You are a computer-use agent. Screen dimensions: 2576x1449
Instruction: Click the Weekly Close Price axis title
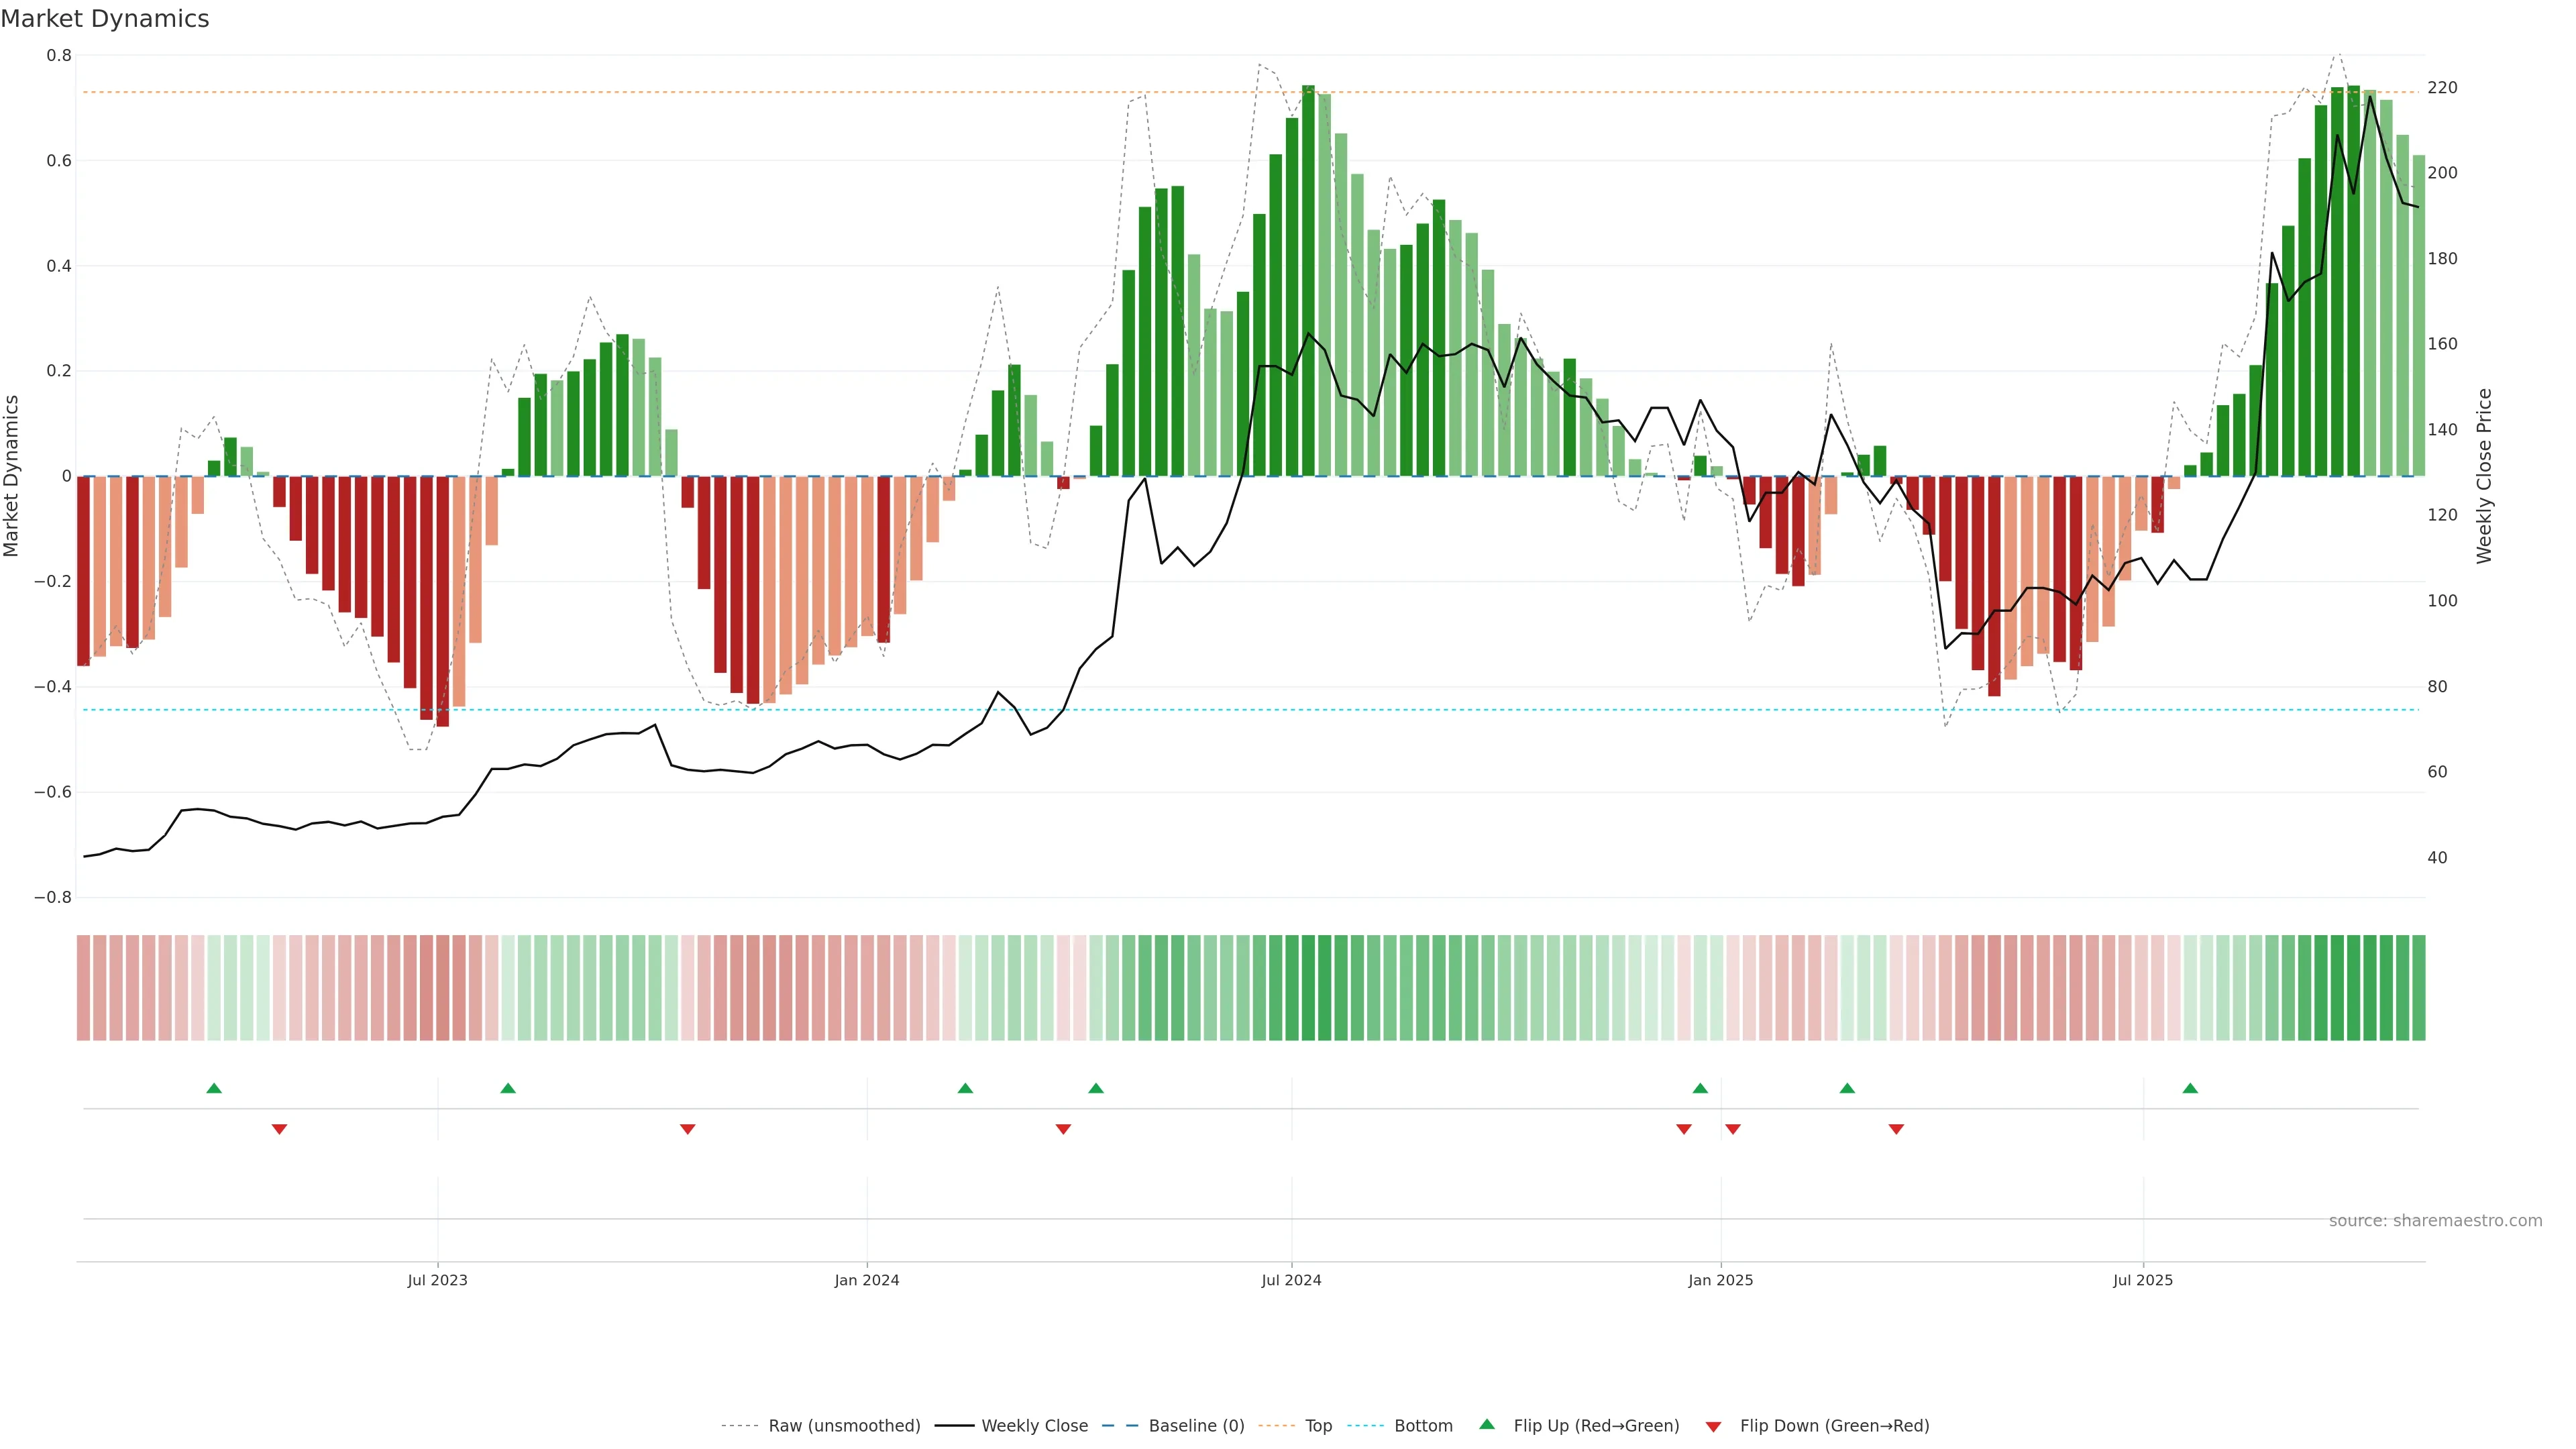tap(2484, 476)
